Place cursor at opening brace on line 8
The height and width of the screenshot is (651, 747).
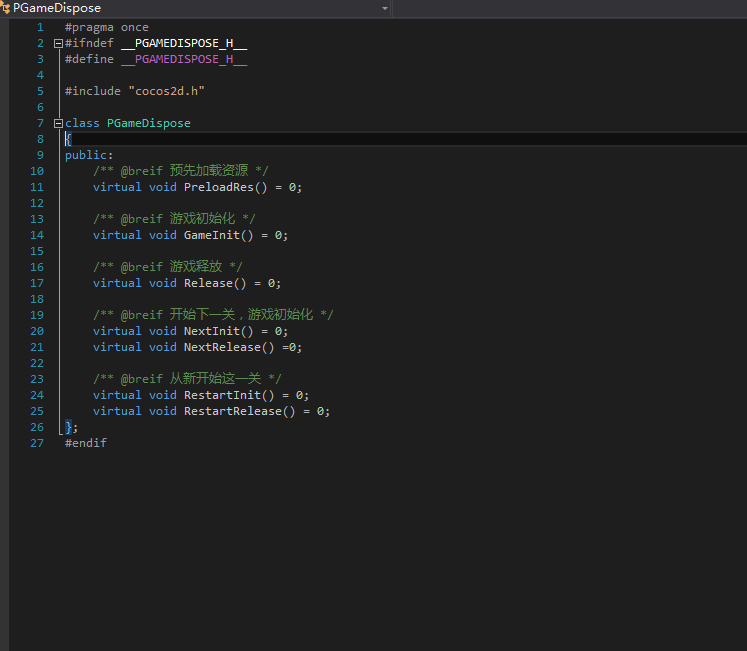68,139
